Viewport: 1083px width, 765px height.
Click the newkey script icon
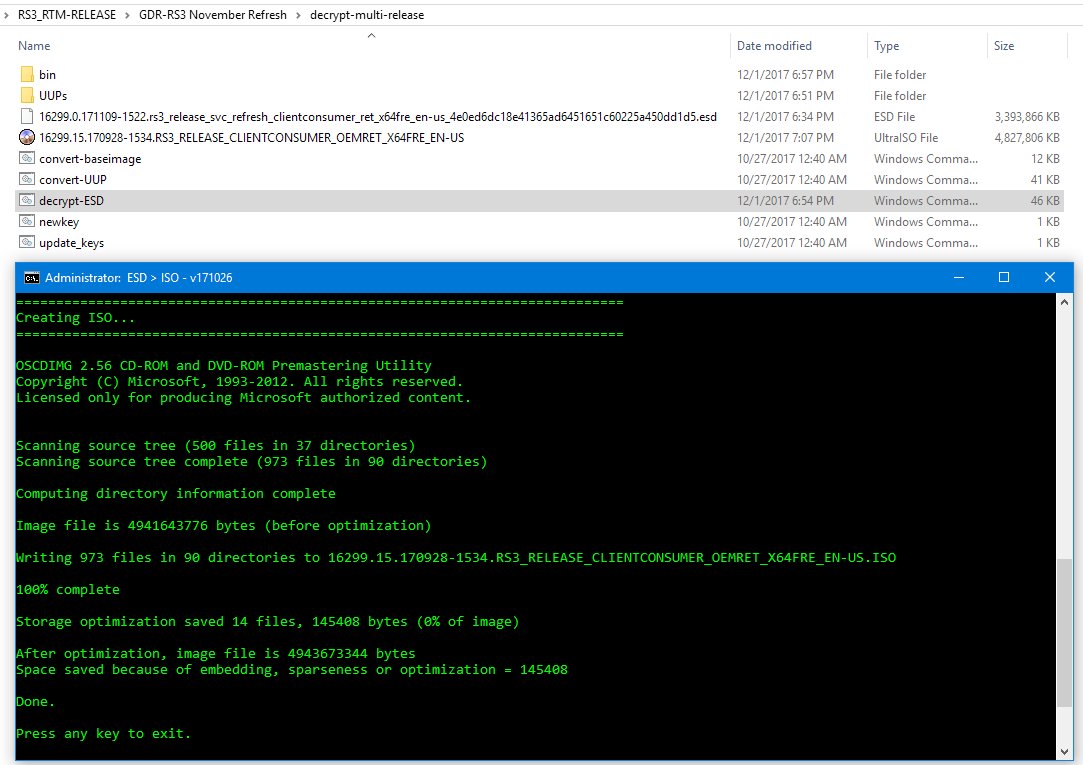[x=27, y=222]
